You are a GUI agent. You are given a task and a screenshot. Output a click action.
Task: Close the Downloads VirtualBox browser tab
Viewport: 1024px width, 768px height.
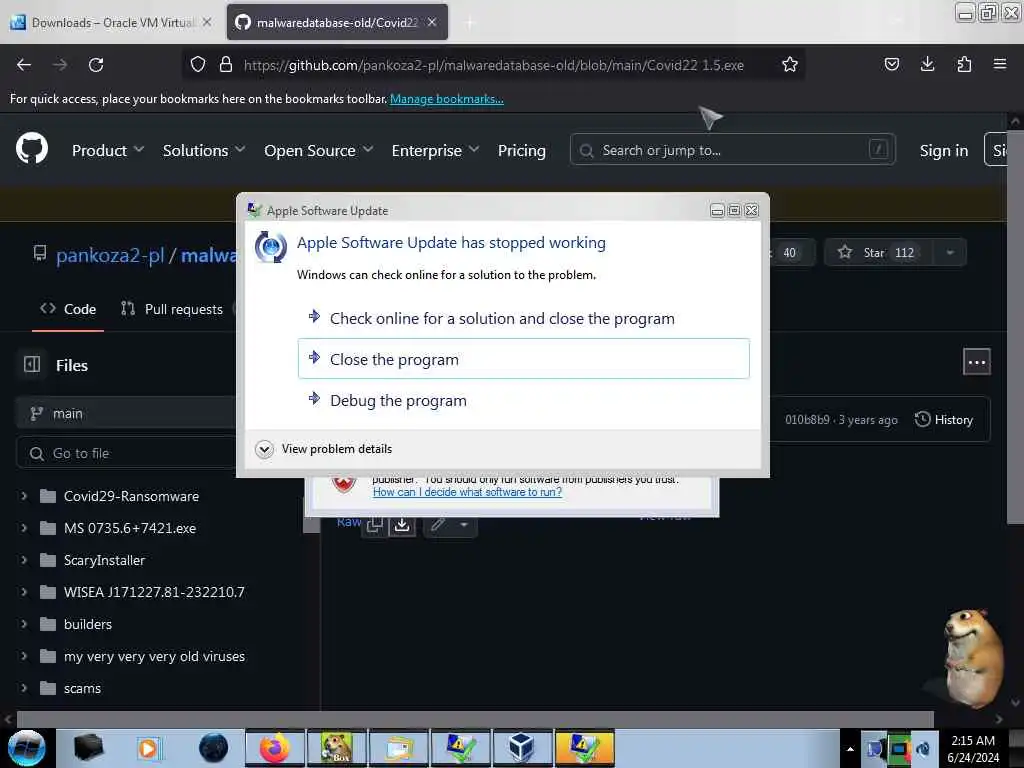(206, 22)
